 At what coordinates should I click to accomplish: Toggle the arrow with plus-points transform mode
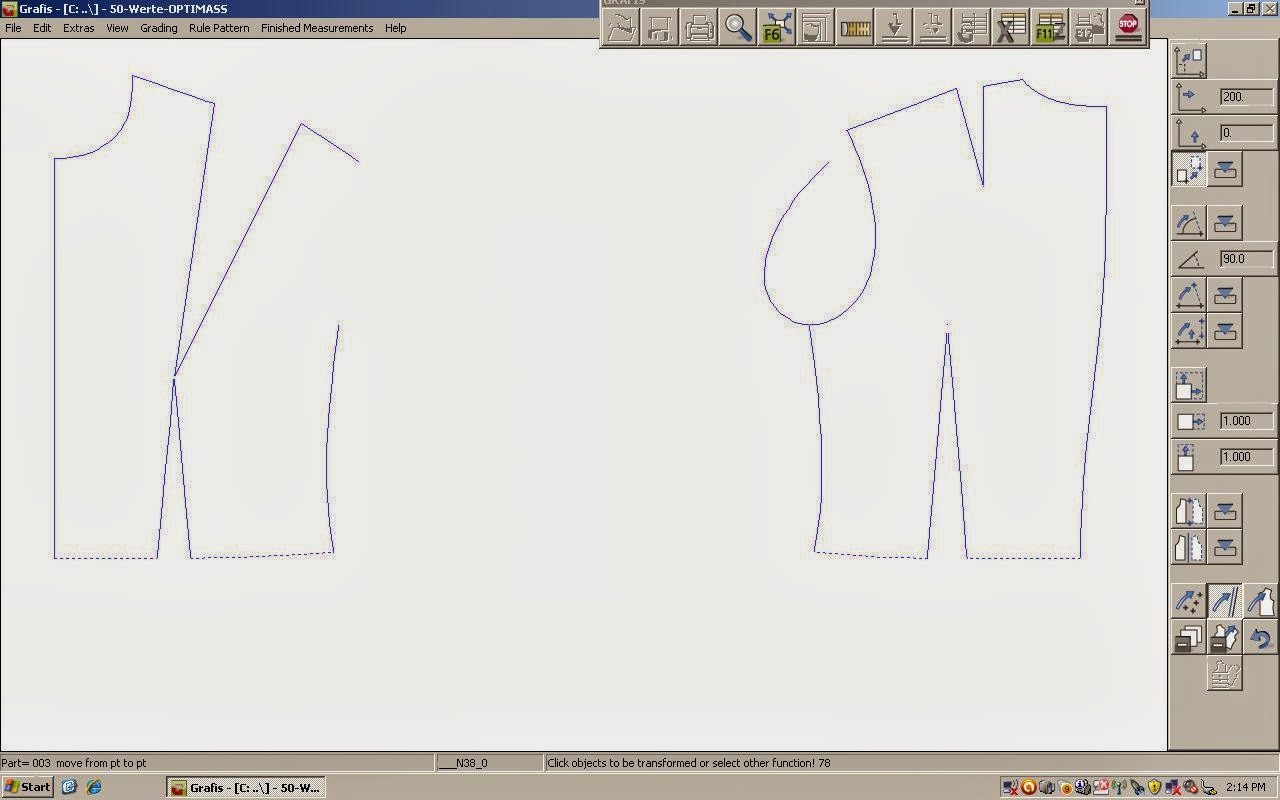[1189, 601]
